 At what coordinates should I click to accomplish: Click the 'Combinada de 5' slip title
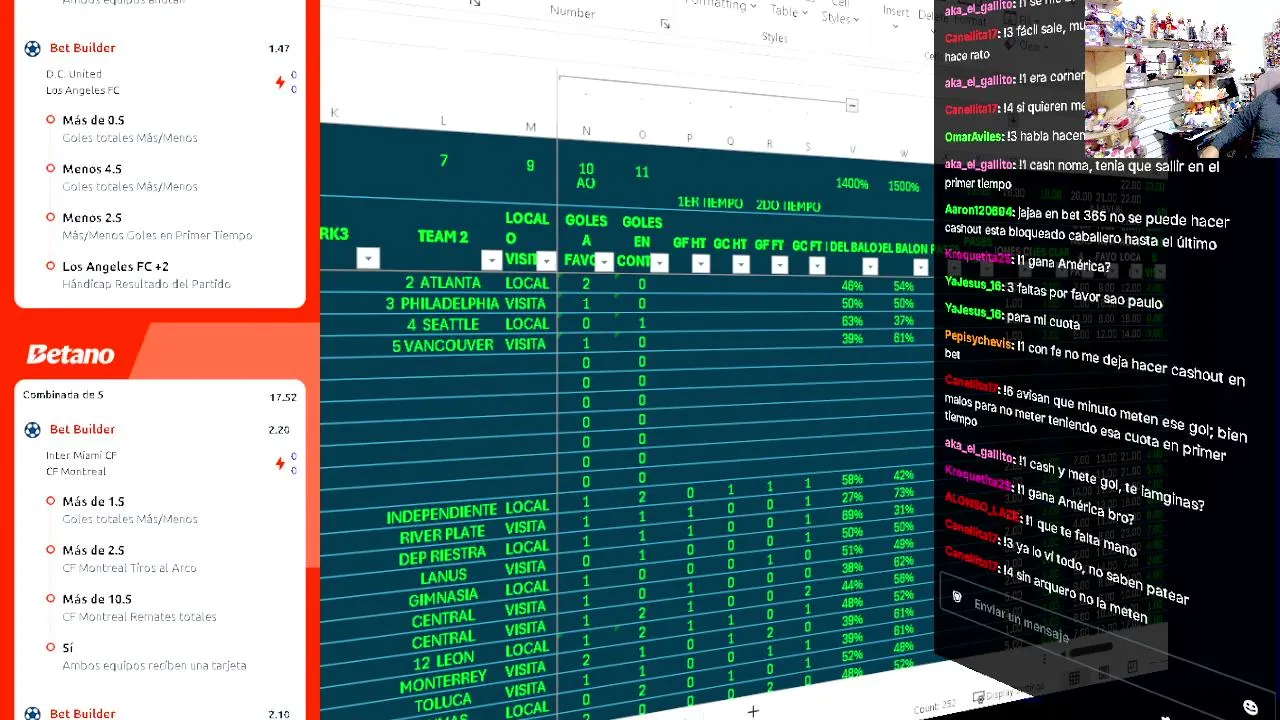63,396
